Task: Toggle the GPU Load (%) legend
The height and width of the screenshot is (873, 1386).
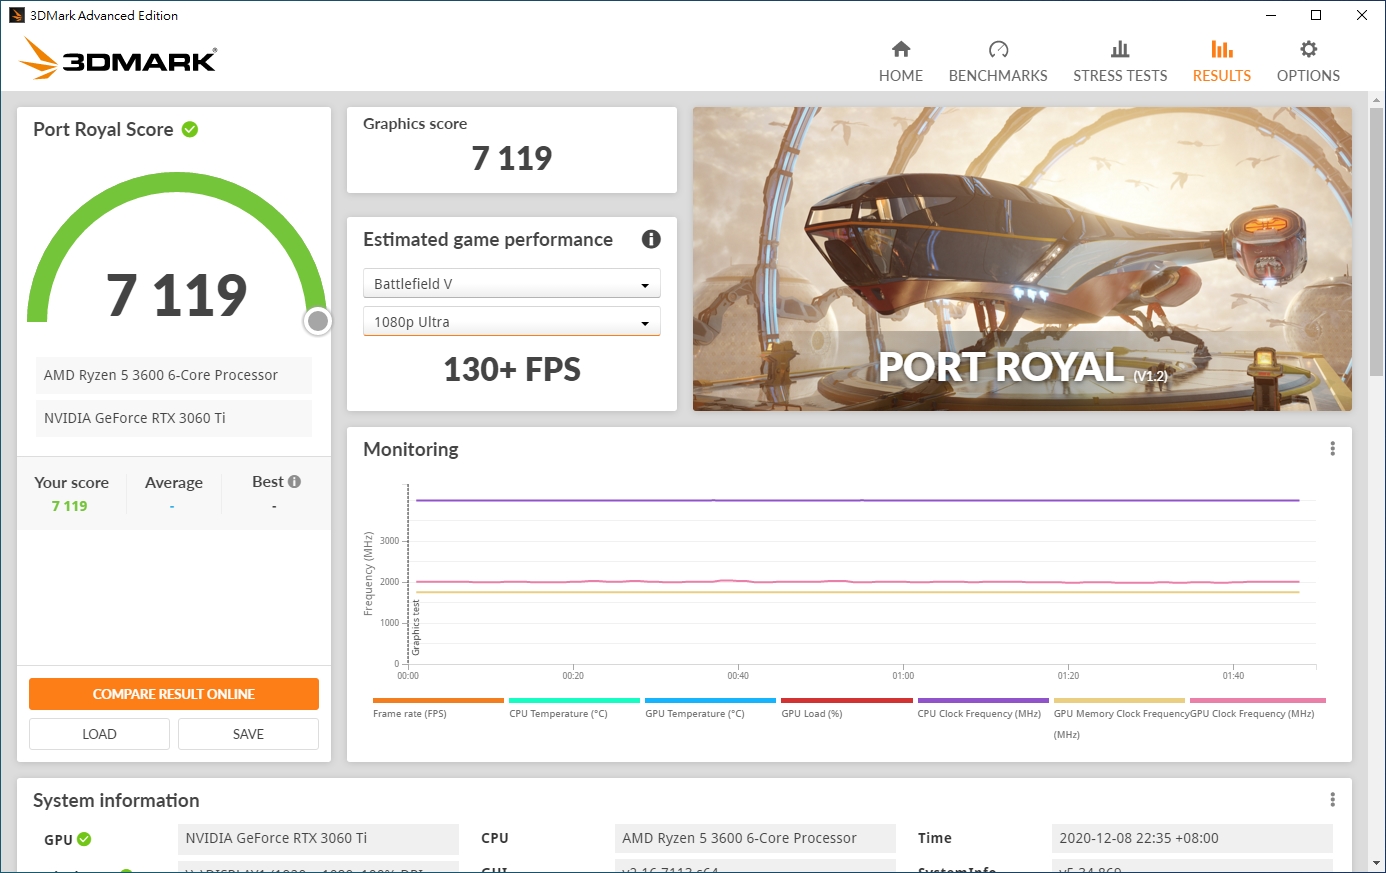Action: [846, 708]
